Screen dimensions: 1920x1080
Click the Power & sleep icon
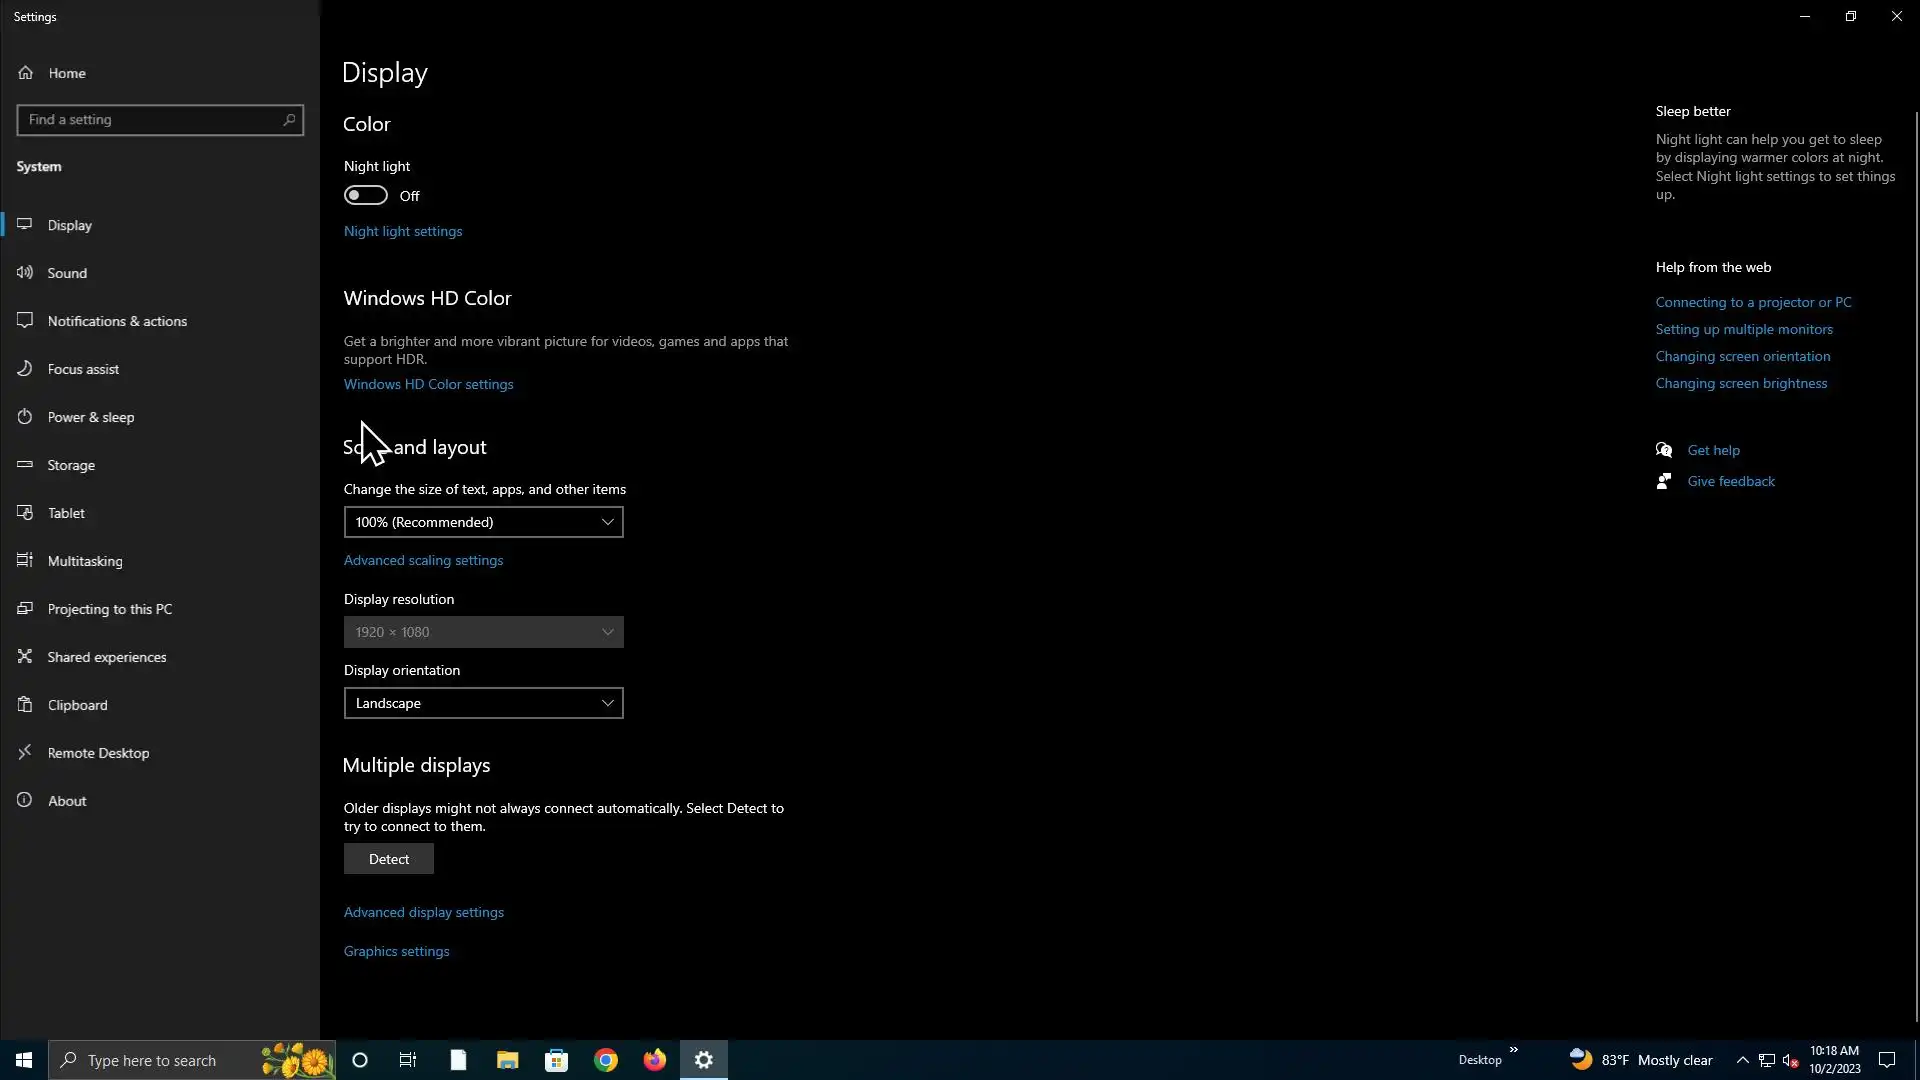click(x=25, y=416)
